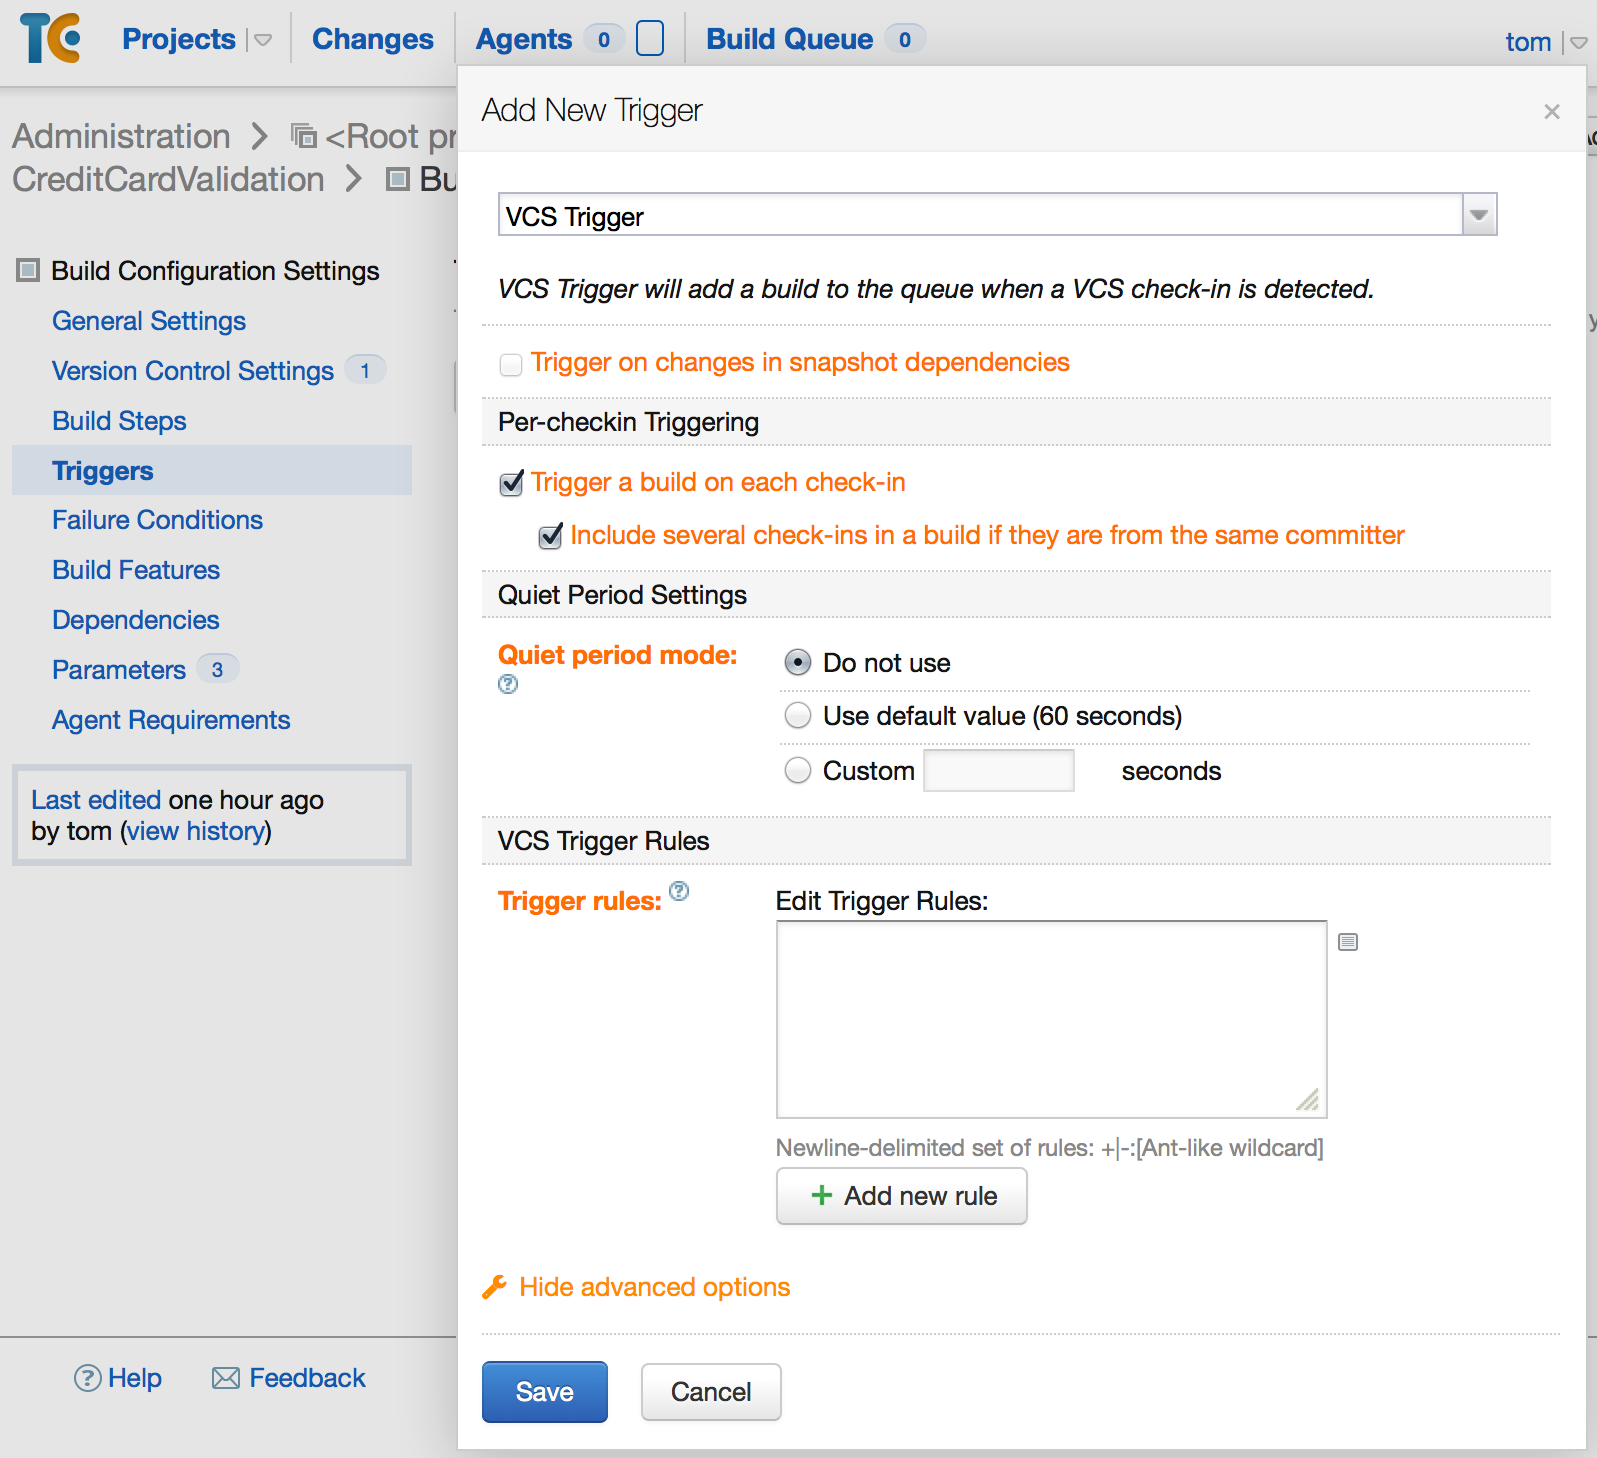1597x1458 pixels.
Task: Go to the Agents tab
Action: (x=524, y=39)
